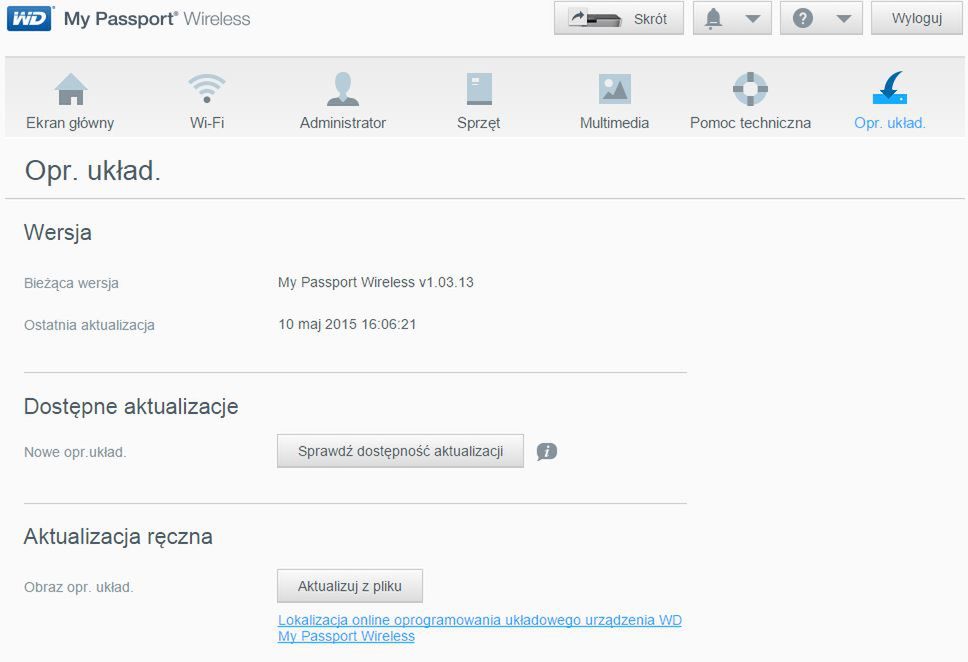Go to the Ekran główny tab
The image size is (968, 662).
click(x=70, y=123)
